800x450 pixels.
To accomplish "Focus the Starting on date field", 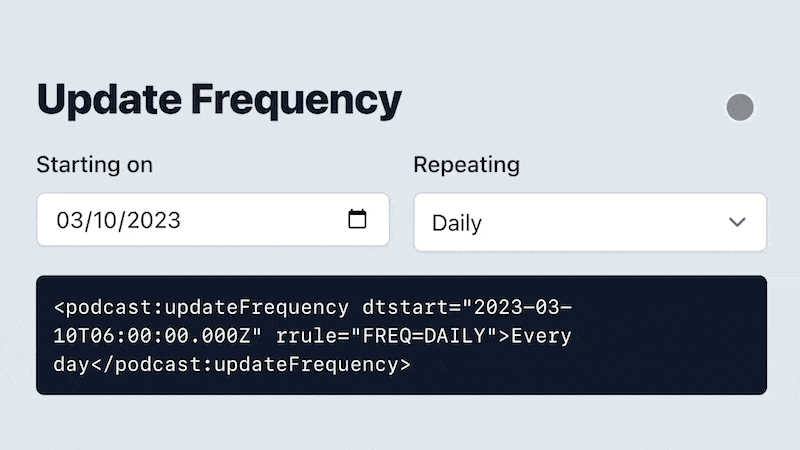I will click(213, 219).
